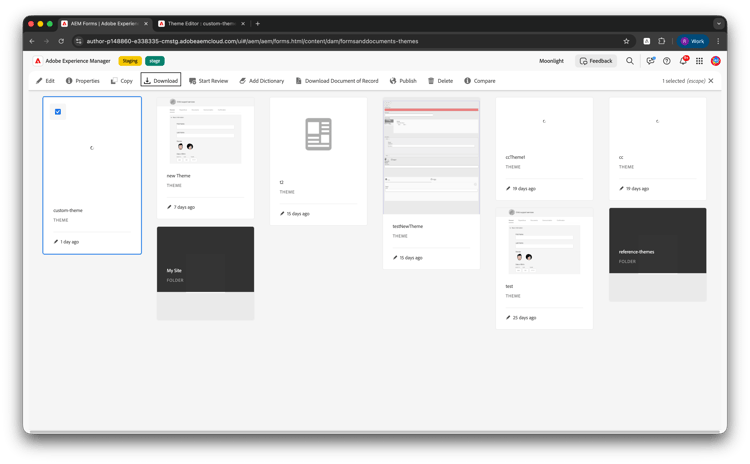The width and height of the screenshot is (750, 464).
Task: Click '1 day ago' on custom-theme card
Action: tap(70, 242)
